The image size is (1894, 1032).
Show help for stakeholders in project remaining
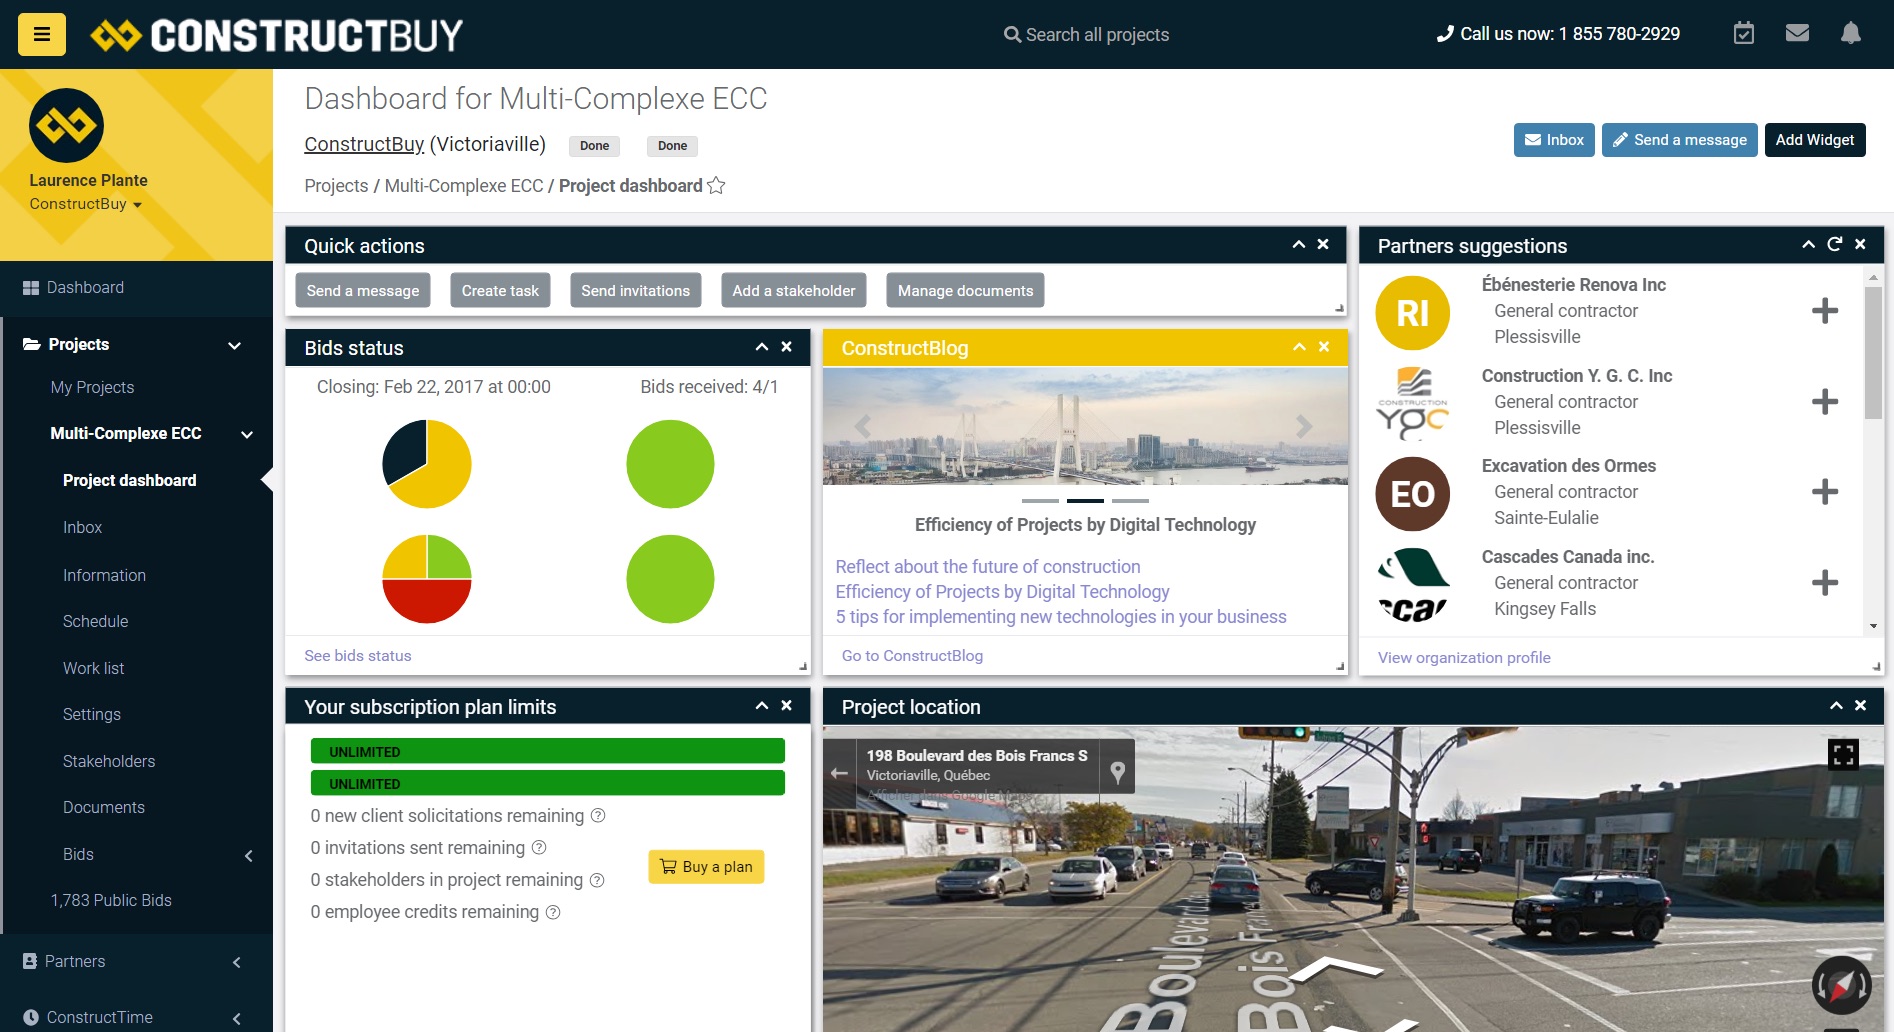[597, 880]
